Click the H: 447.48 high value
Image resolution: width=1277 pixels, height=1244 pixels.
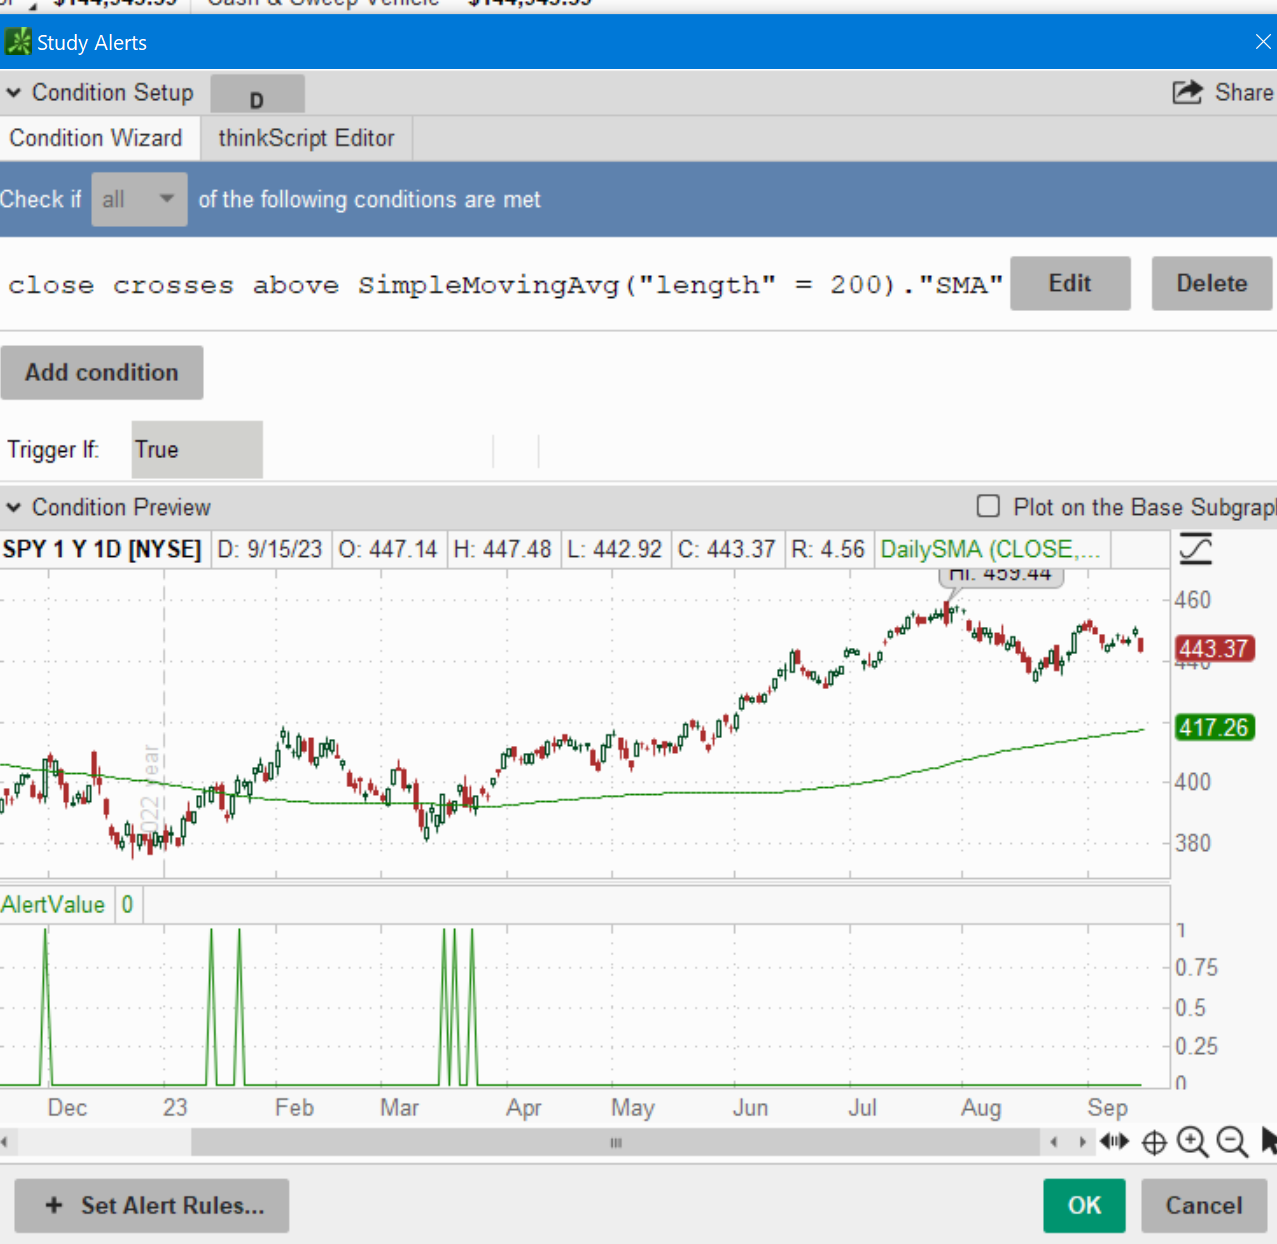pyautogui.click(x=503, y=549)
